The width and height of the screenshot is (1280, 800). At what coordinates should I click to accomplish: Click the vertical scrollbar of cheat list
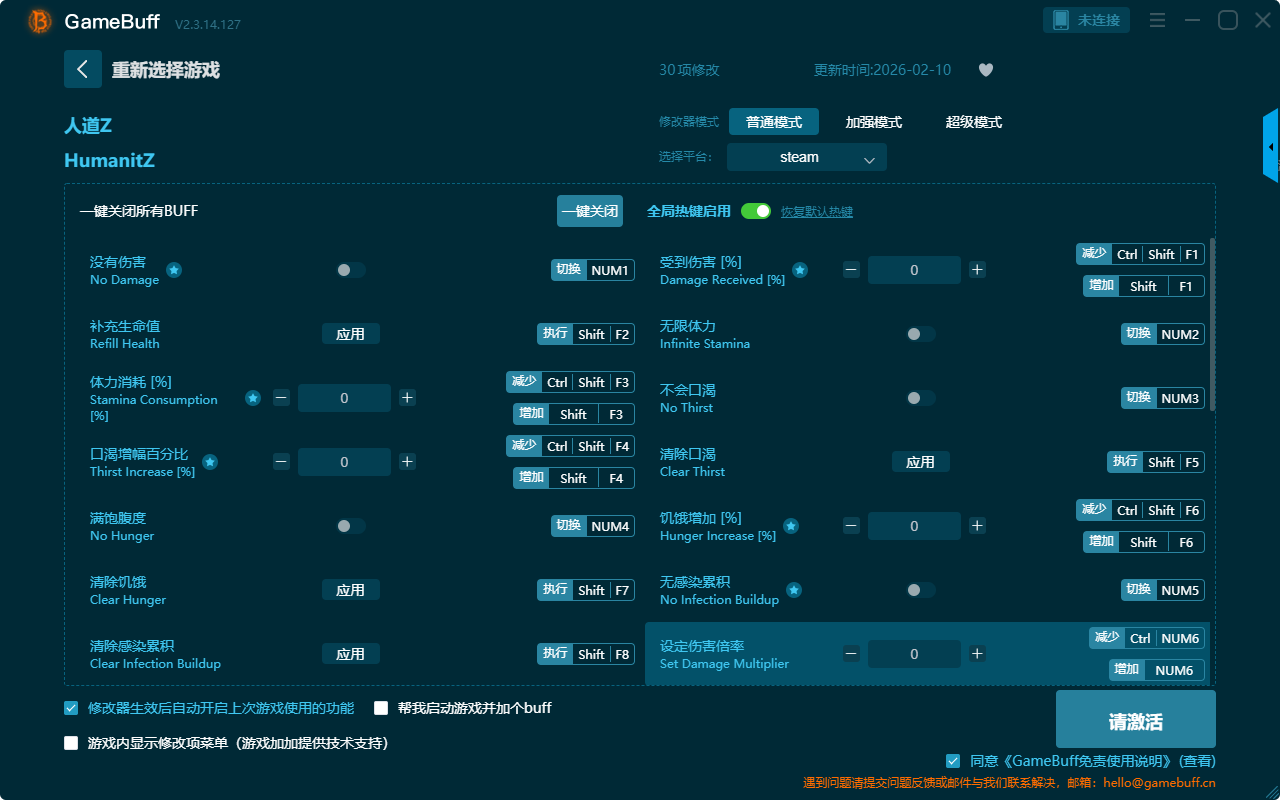[x=1213, y=325]
